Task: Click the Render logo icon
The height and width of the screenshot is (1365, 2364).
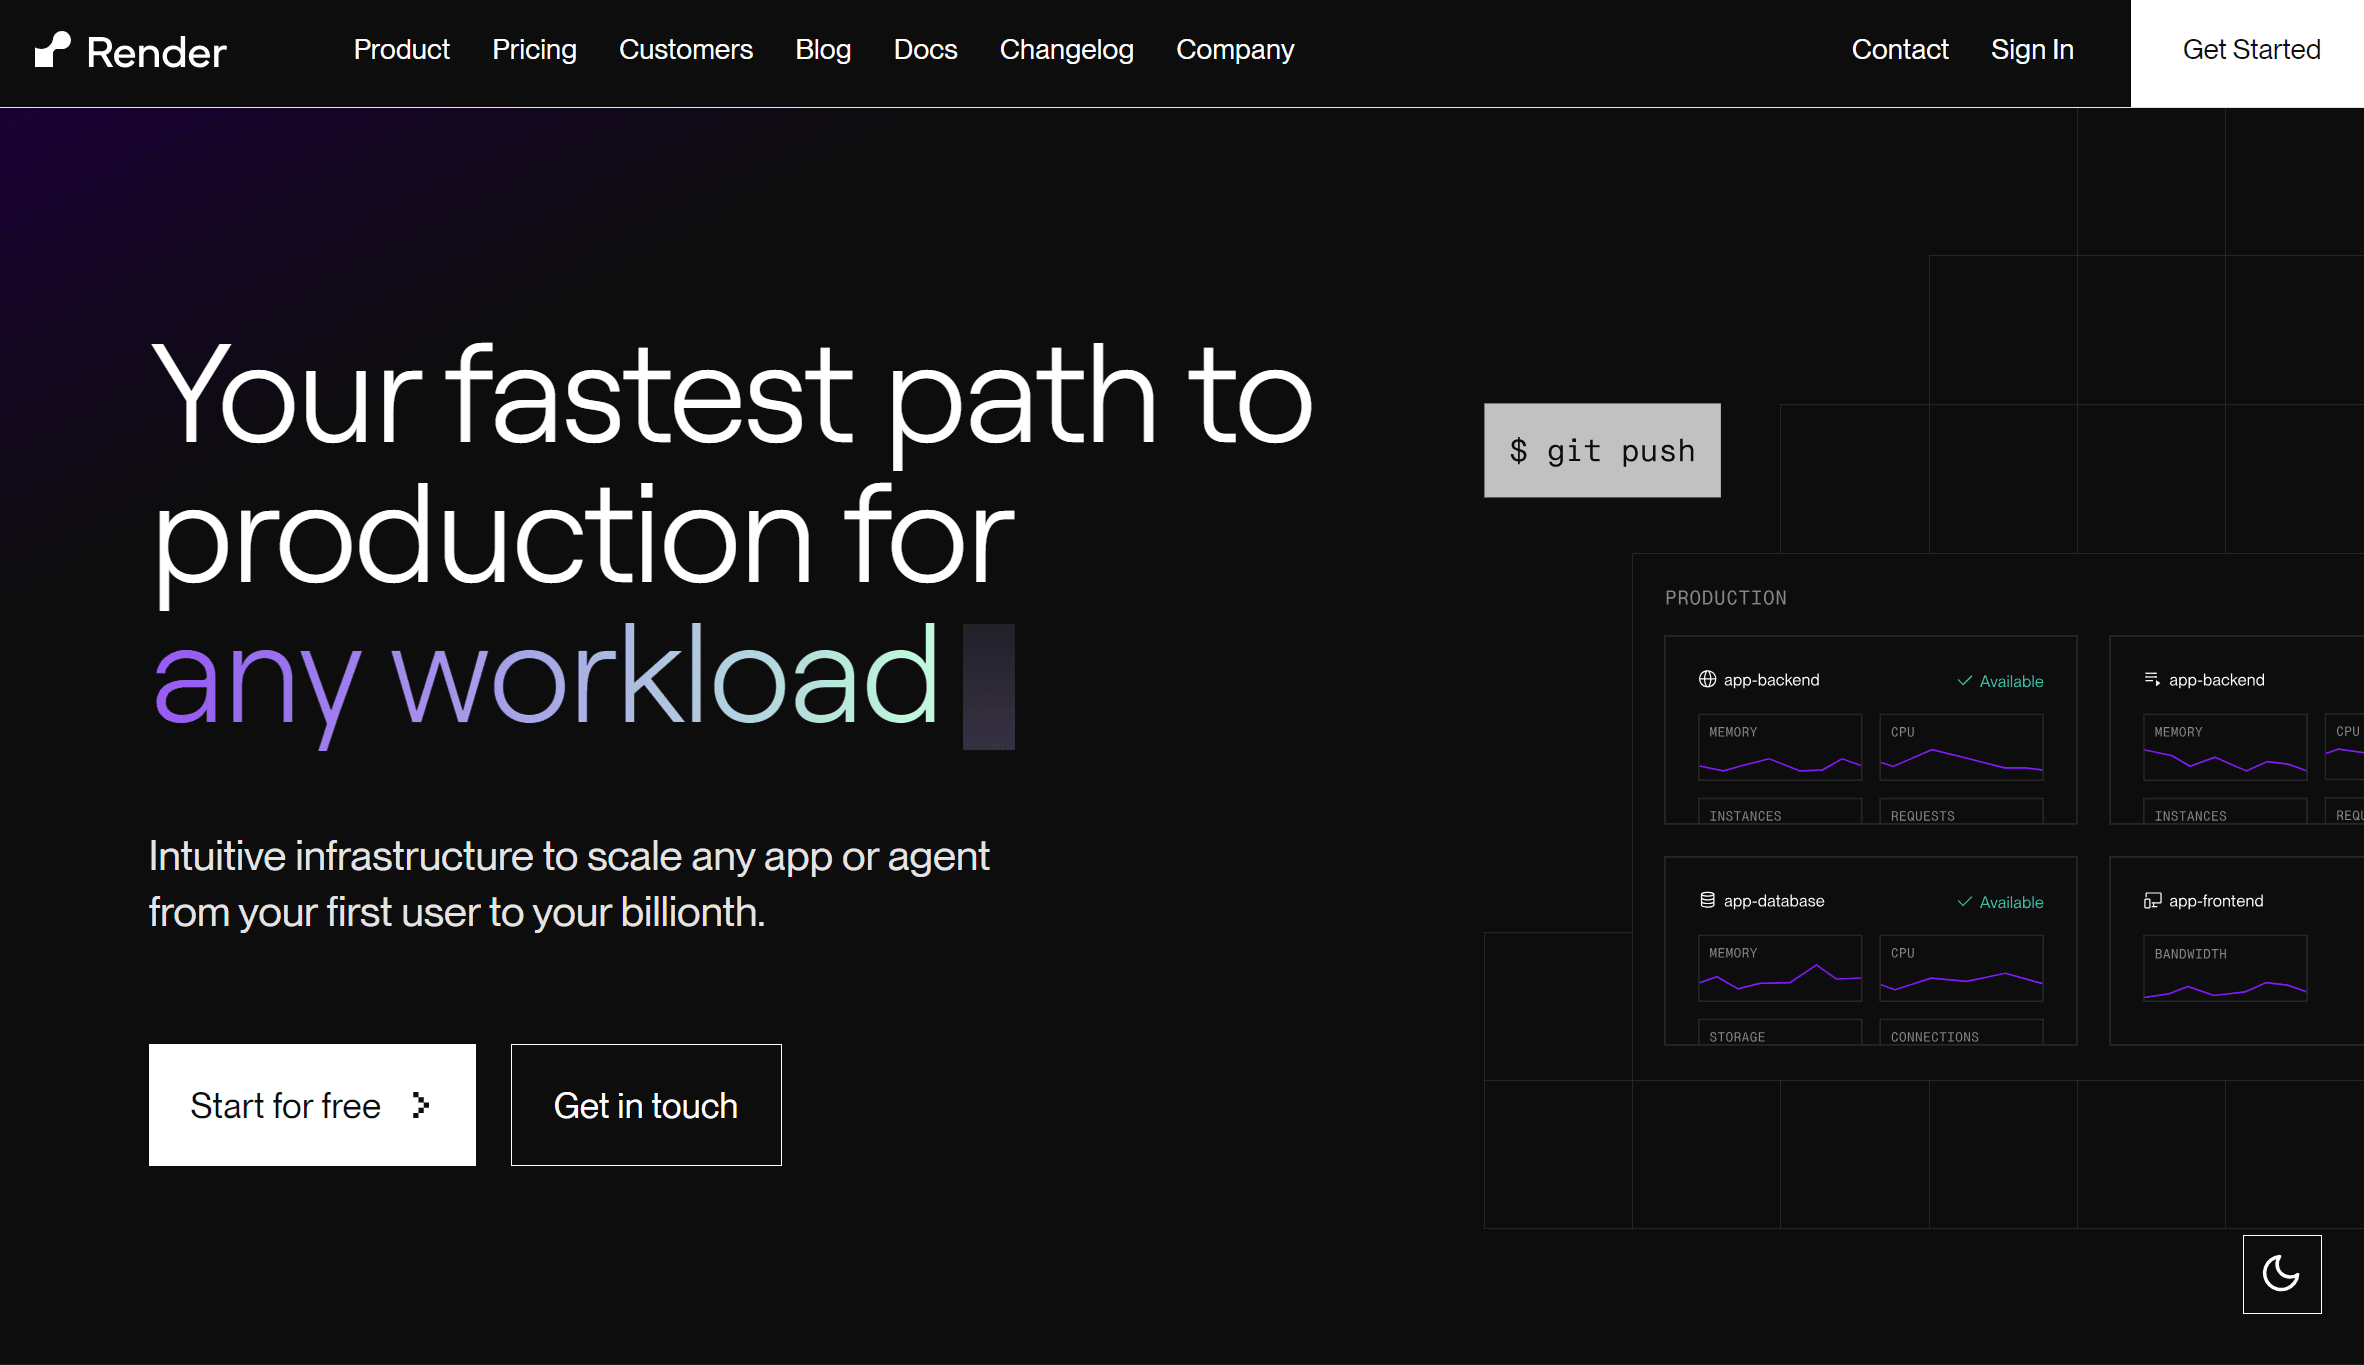Action: (x=52, y=50)
